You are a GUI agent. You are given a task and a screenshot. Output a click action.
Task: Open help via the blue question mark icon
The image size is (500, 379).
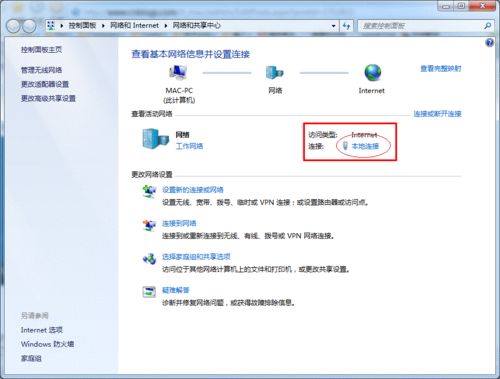tap(489, 43)
